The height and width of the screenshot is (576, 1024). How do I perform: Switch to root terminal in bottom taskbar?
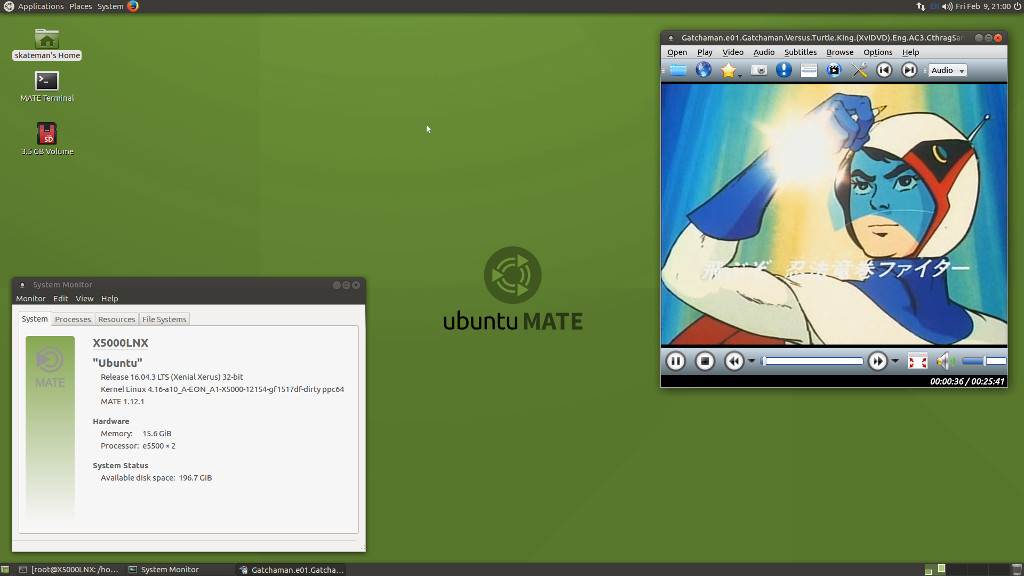coord(69,569)
